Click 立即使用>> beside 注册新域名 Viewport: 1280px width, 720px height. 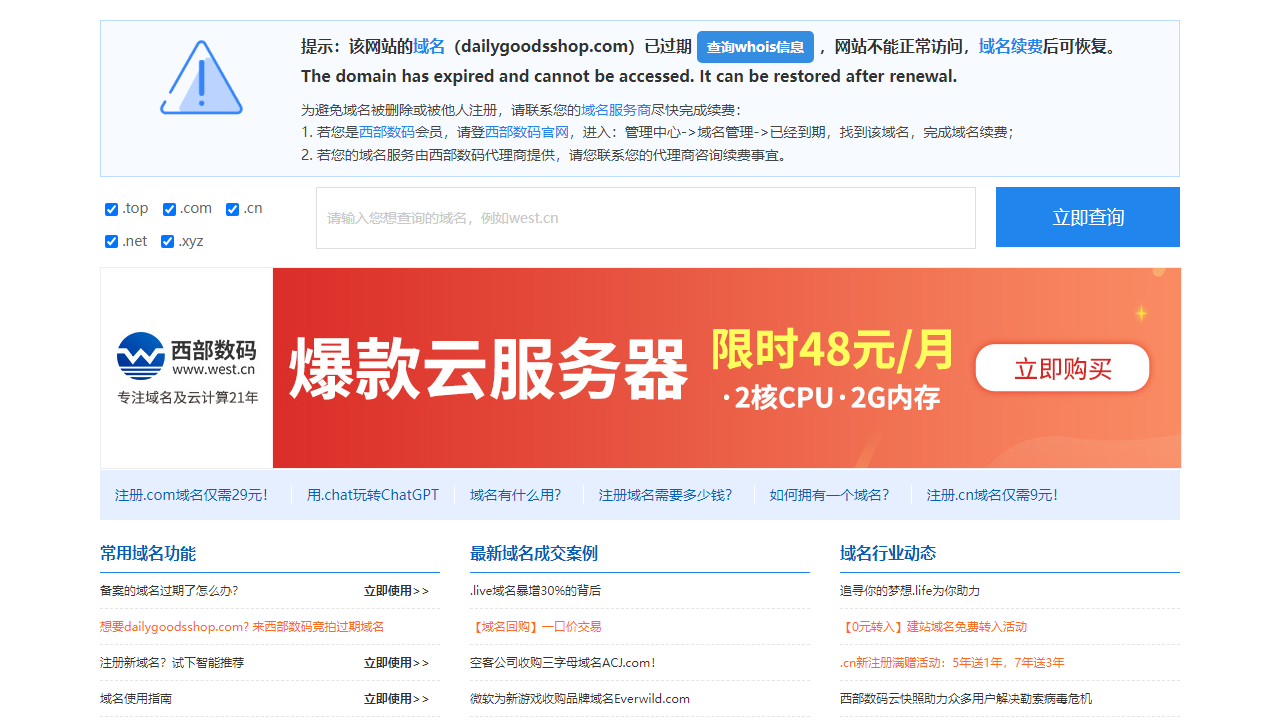[396, 662]
